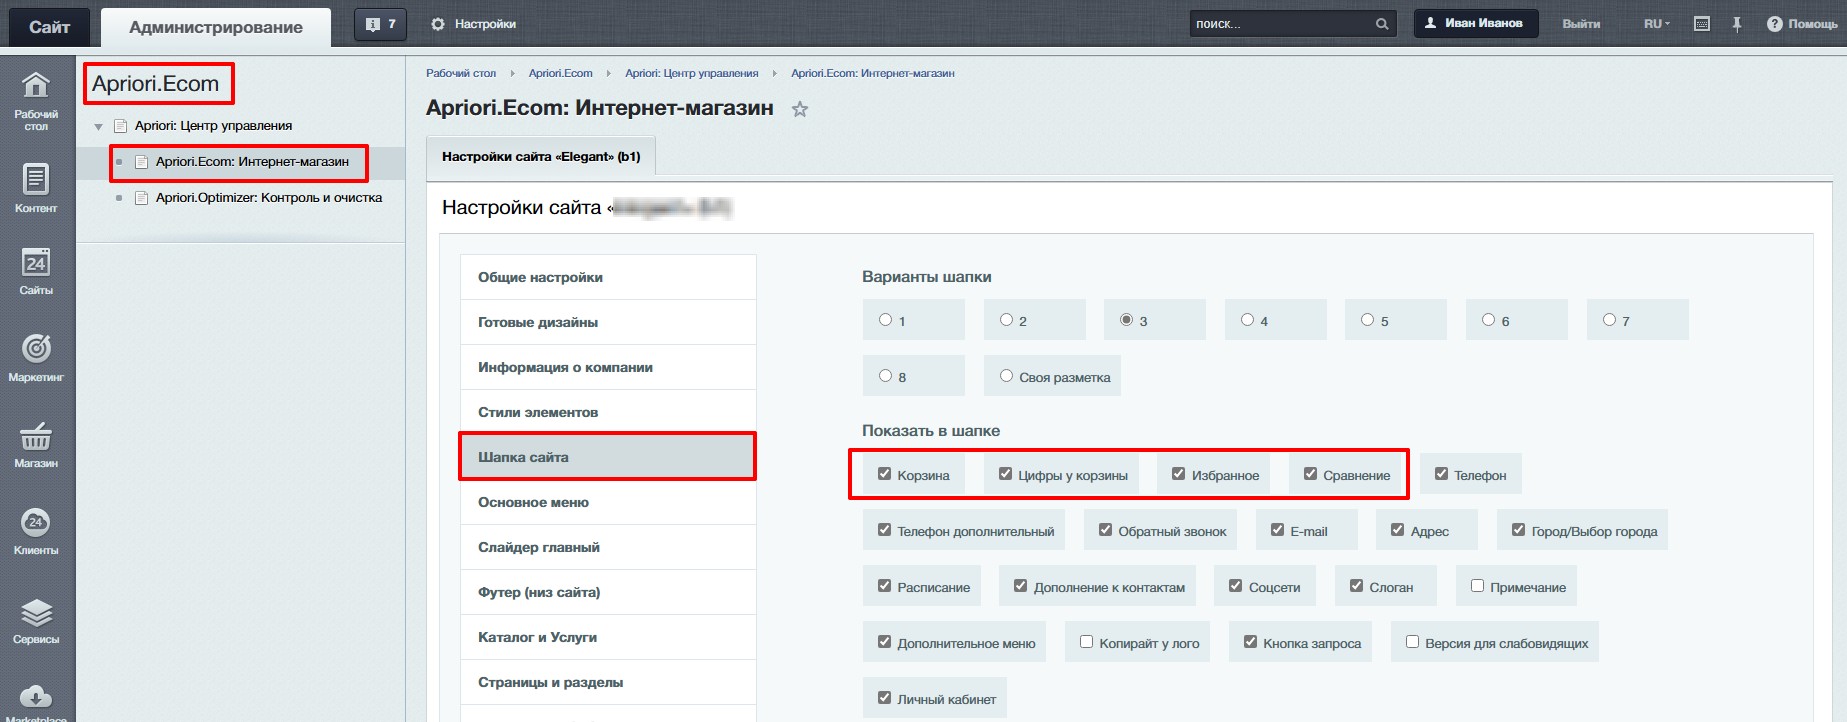The width and height of the screenshot is (1847, 722).
Task: Open the notifications counter showing 7
Action: (x=380, y=24)
